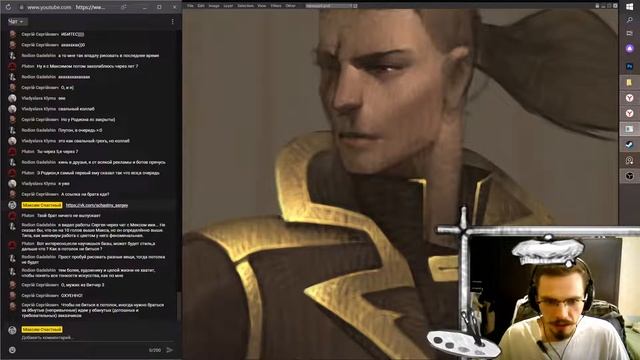Open the Layer menu in the paint app
Image resolution: width=640 pixels, height=360 pixels.
tap(228, 6)
